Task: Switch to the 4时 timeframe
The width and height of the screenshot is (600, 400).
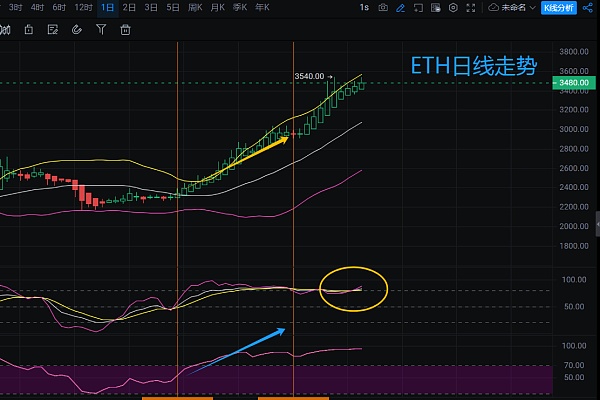Action: tap(37, 8)
